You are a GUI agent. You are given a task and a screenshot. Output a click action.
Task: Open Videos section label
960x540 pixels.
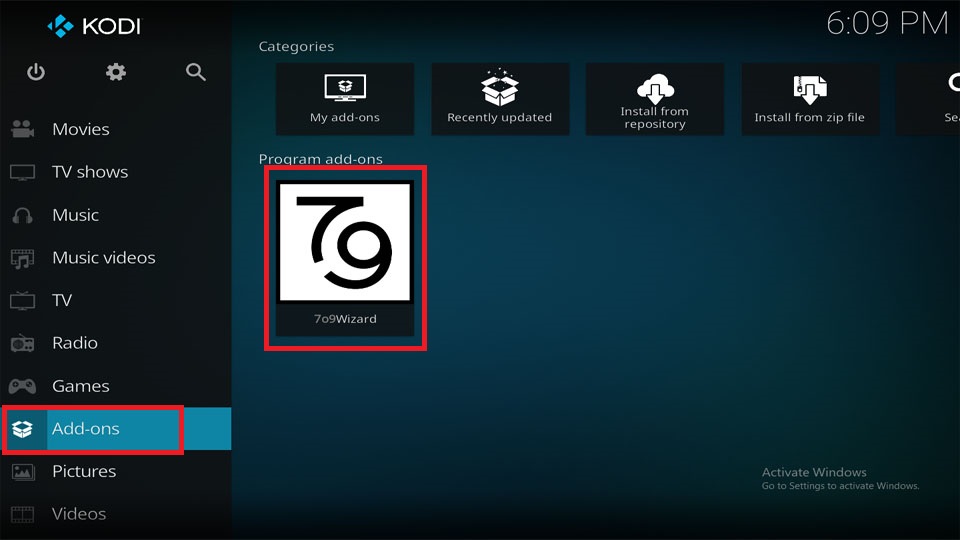point(79,514)
